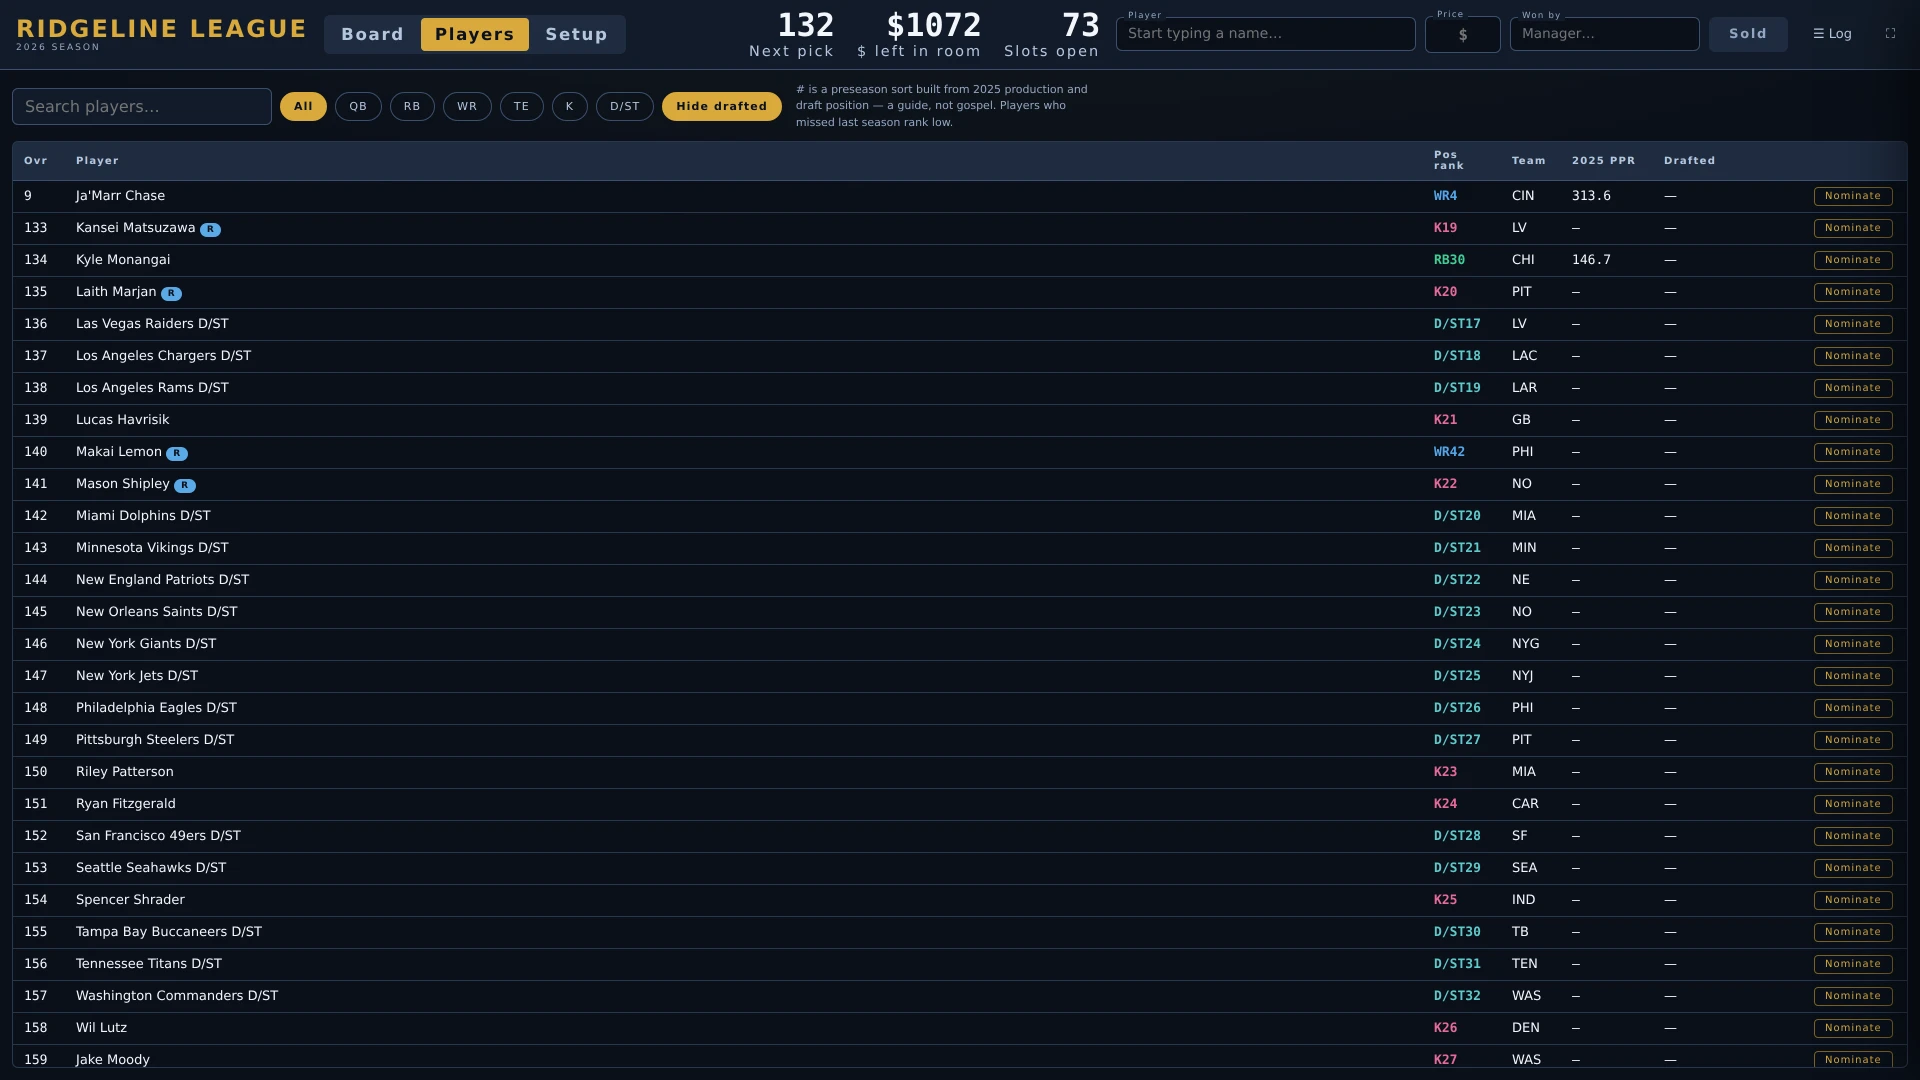
Task: Focus the Search players box
Action: click(142, 106)
